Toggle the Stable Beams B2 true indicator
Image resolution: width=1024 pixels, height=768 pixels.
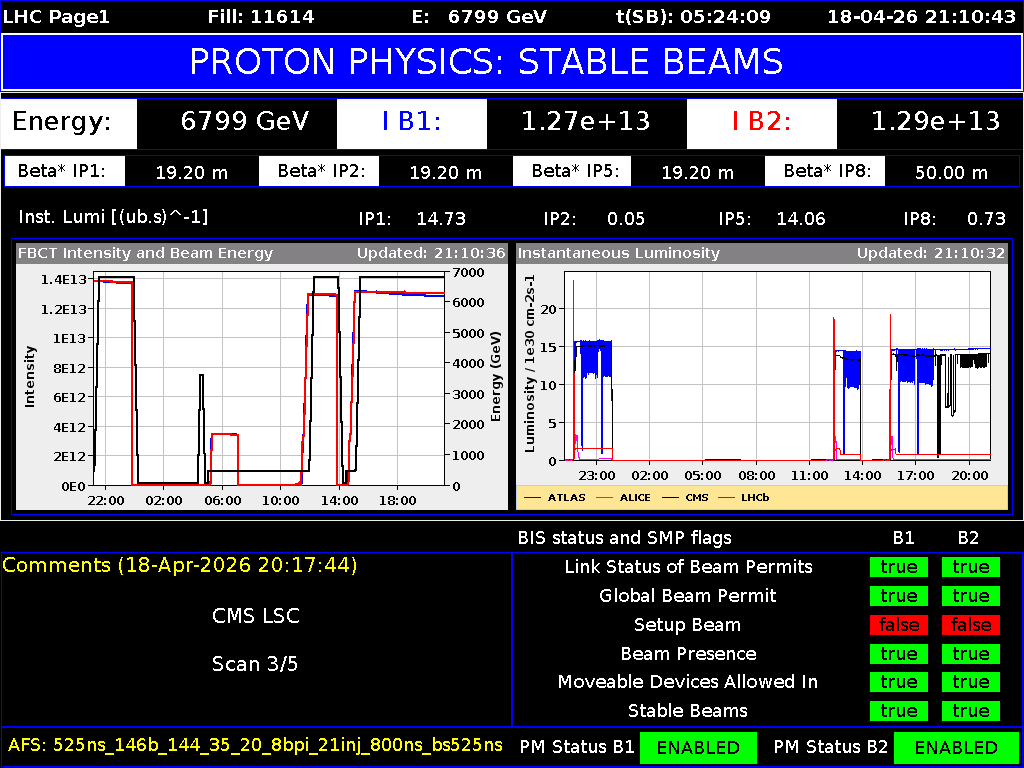coord(969,710)
